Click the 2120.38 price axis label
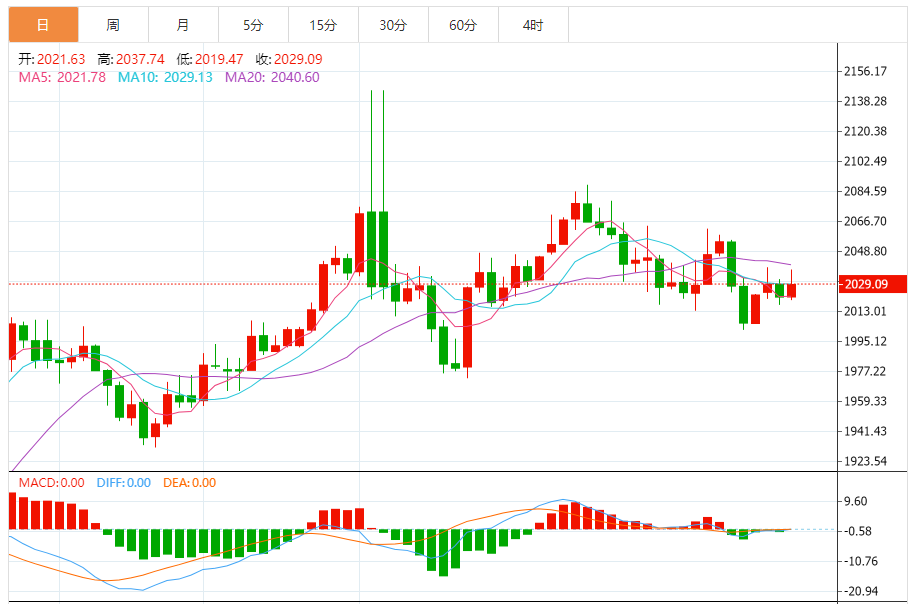The width and height of the screenshot is (918, 604). point(865,131)
